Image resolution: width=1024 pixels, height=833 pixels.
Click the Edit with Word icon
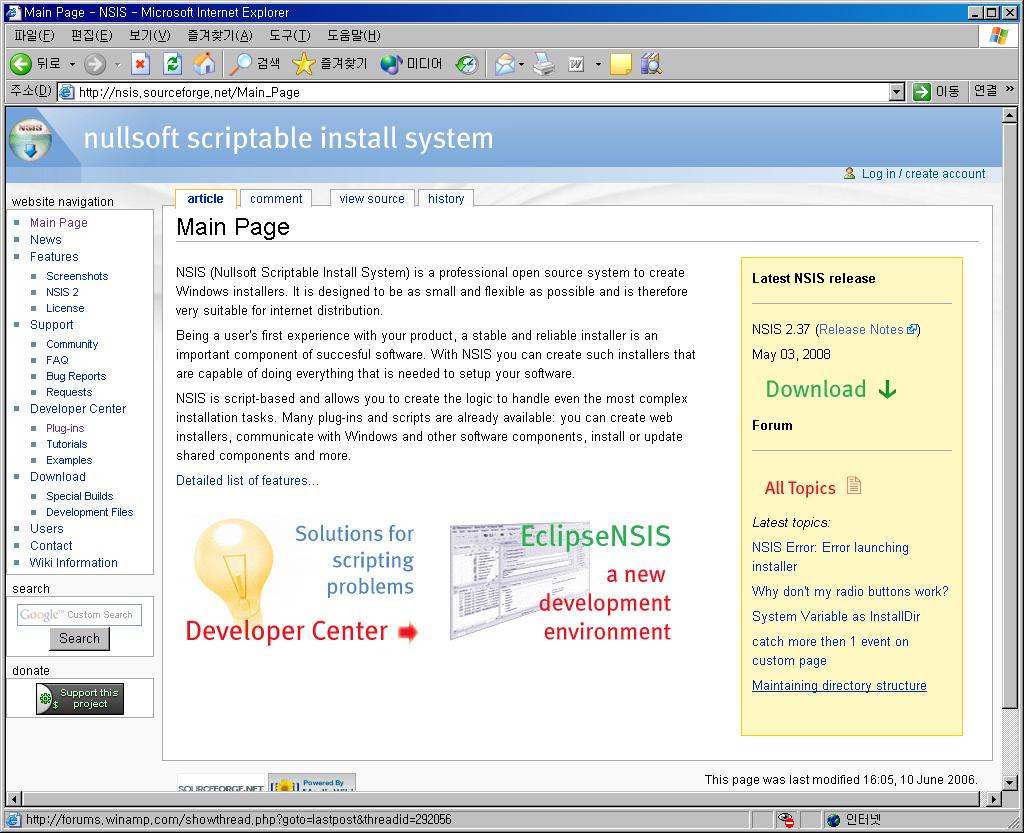click(x=576, y=63)
